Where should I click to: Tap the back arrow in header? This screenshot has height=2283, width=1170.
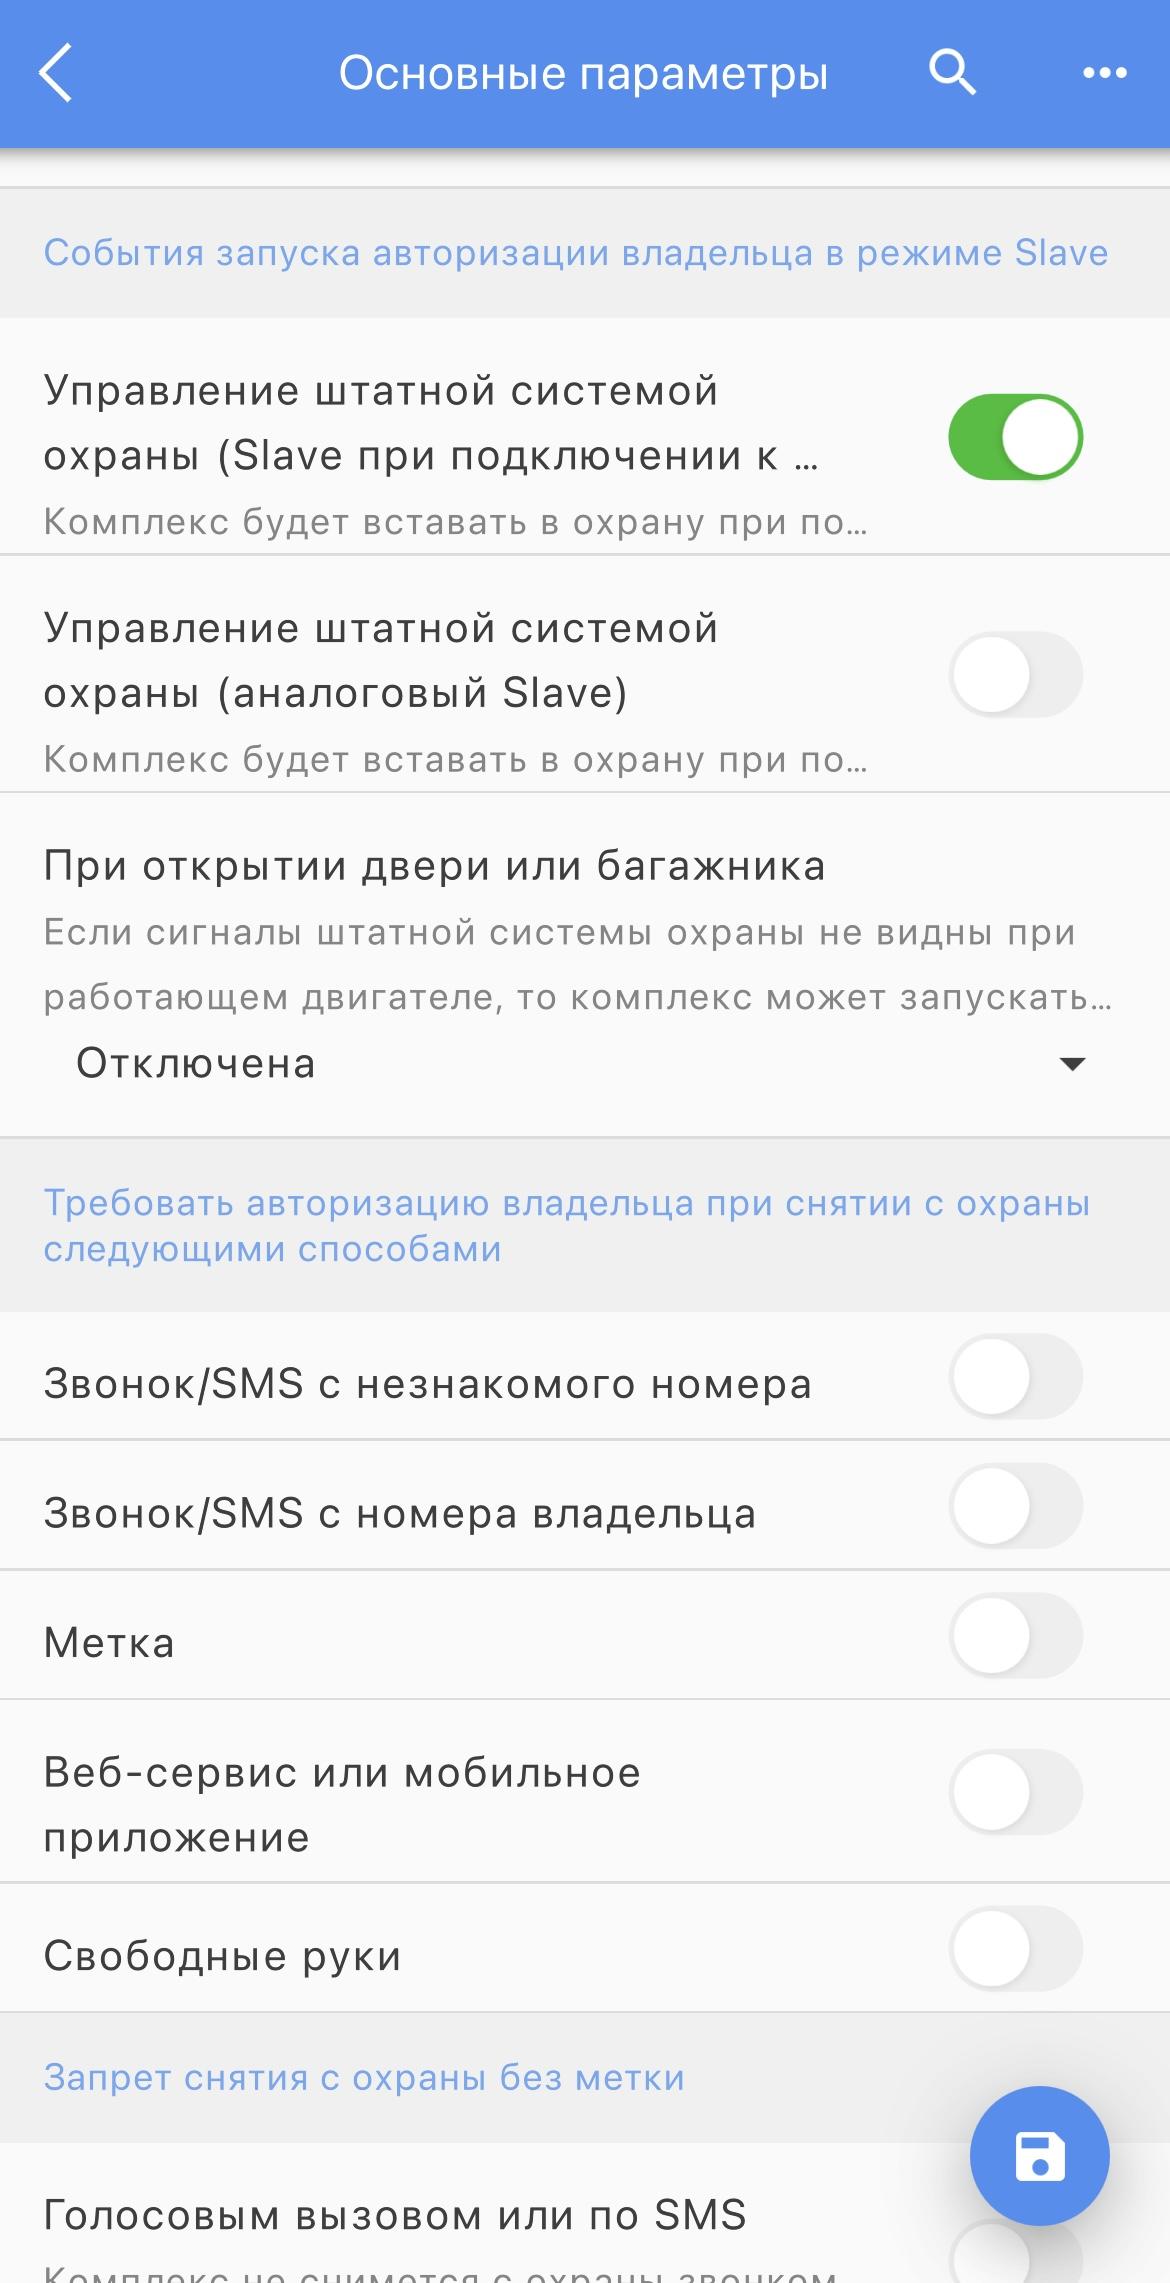pos(56,73)
